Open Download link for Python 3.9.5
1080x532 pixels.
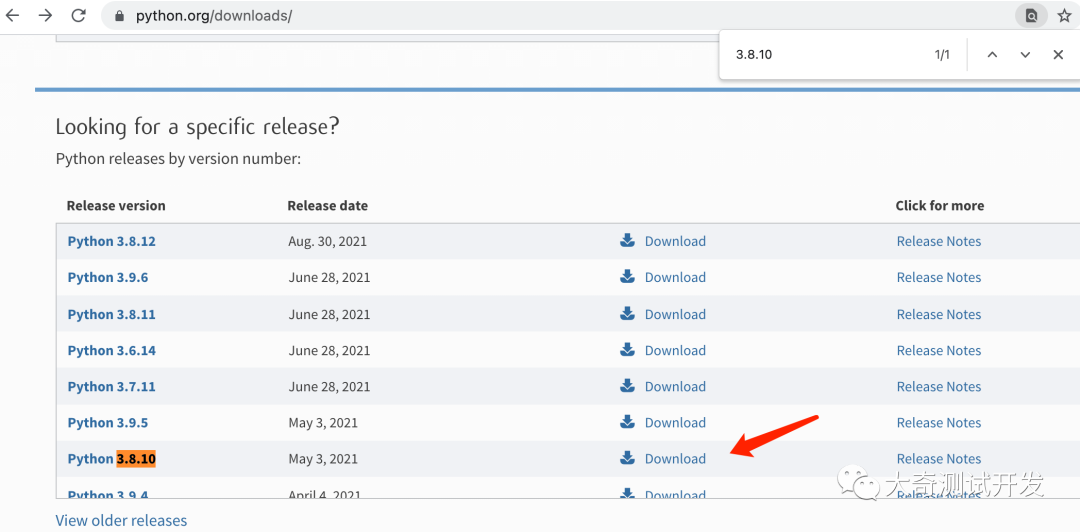pos(675,423)
